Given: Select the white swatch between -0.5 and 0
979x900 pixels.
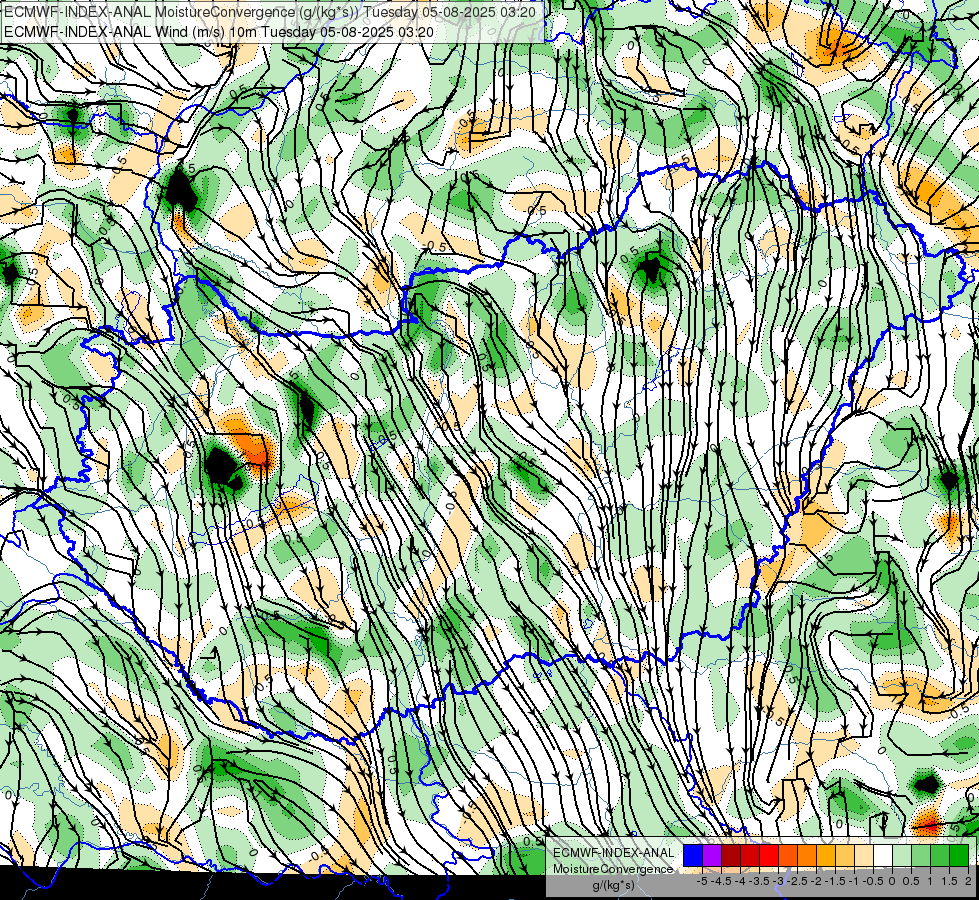Looking at the screenshot, I should (883, 855).
